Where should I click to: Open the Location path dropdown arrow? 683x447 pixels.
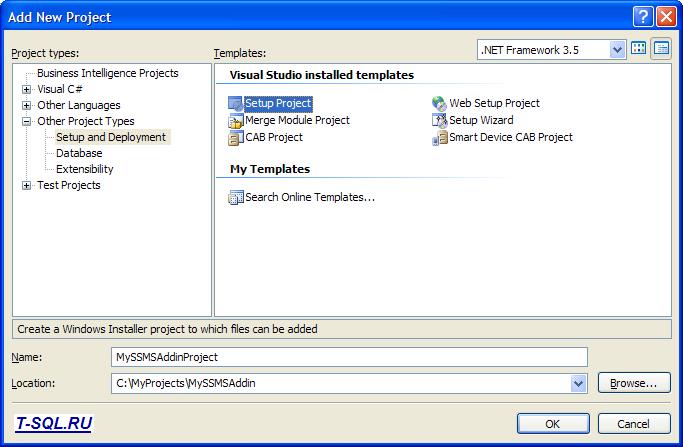pos(578,383)
